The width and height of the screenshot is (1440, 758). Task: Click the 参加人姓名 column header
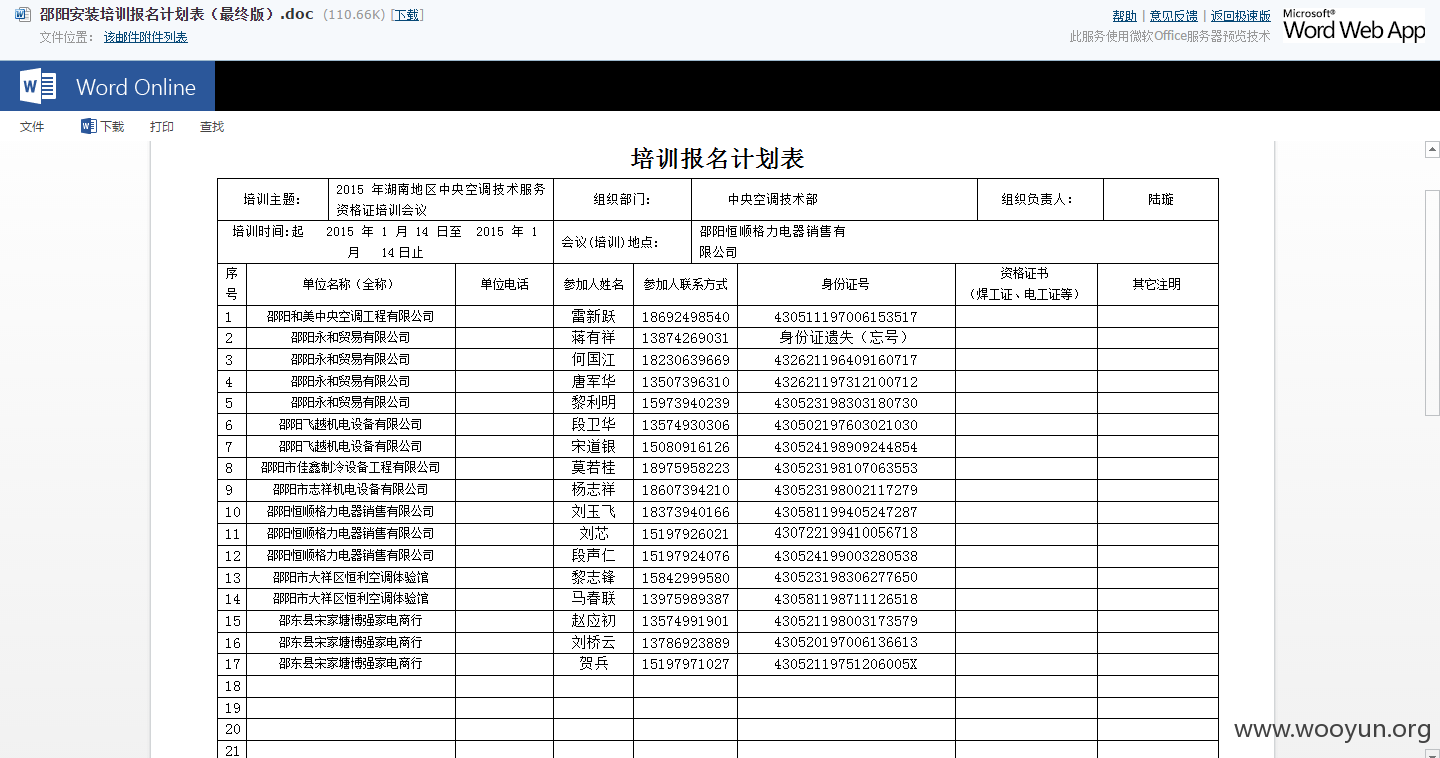point(593,284)
